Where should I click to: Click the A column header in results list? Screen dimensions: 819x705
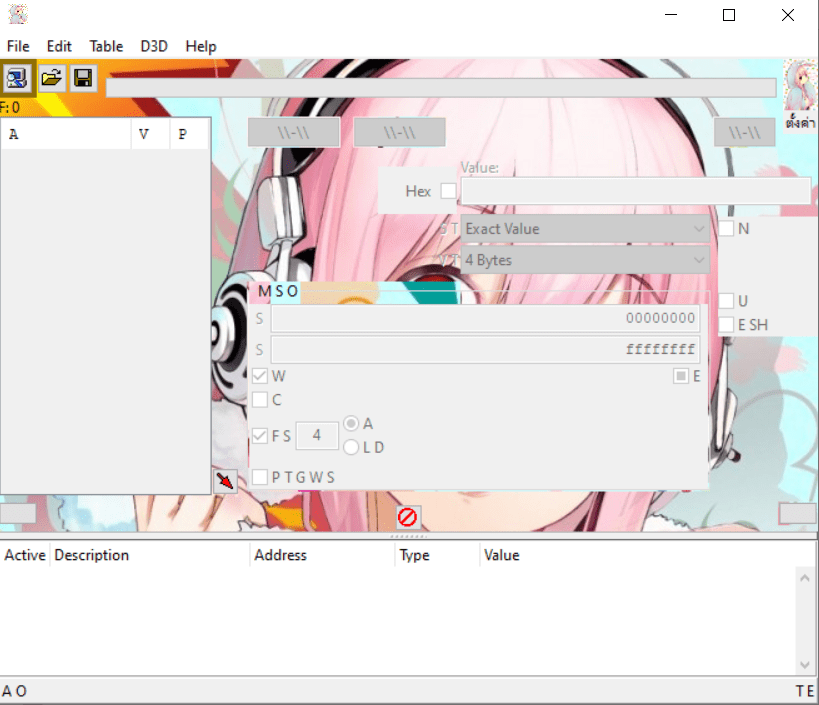click(66, 134)
